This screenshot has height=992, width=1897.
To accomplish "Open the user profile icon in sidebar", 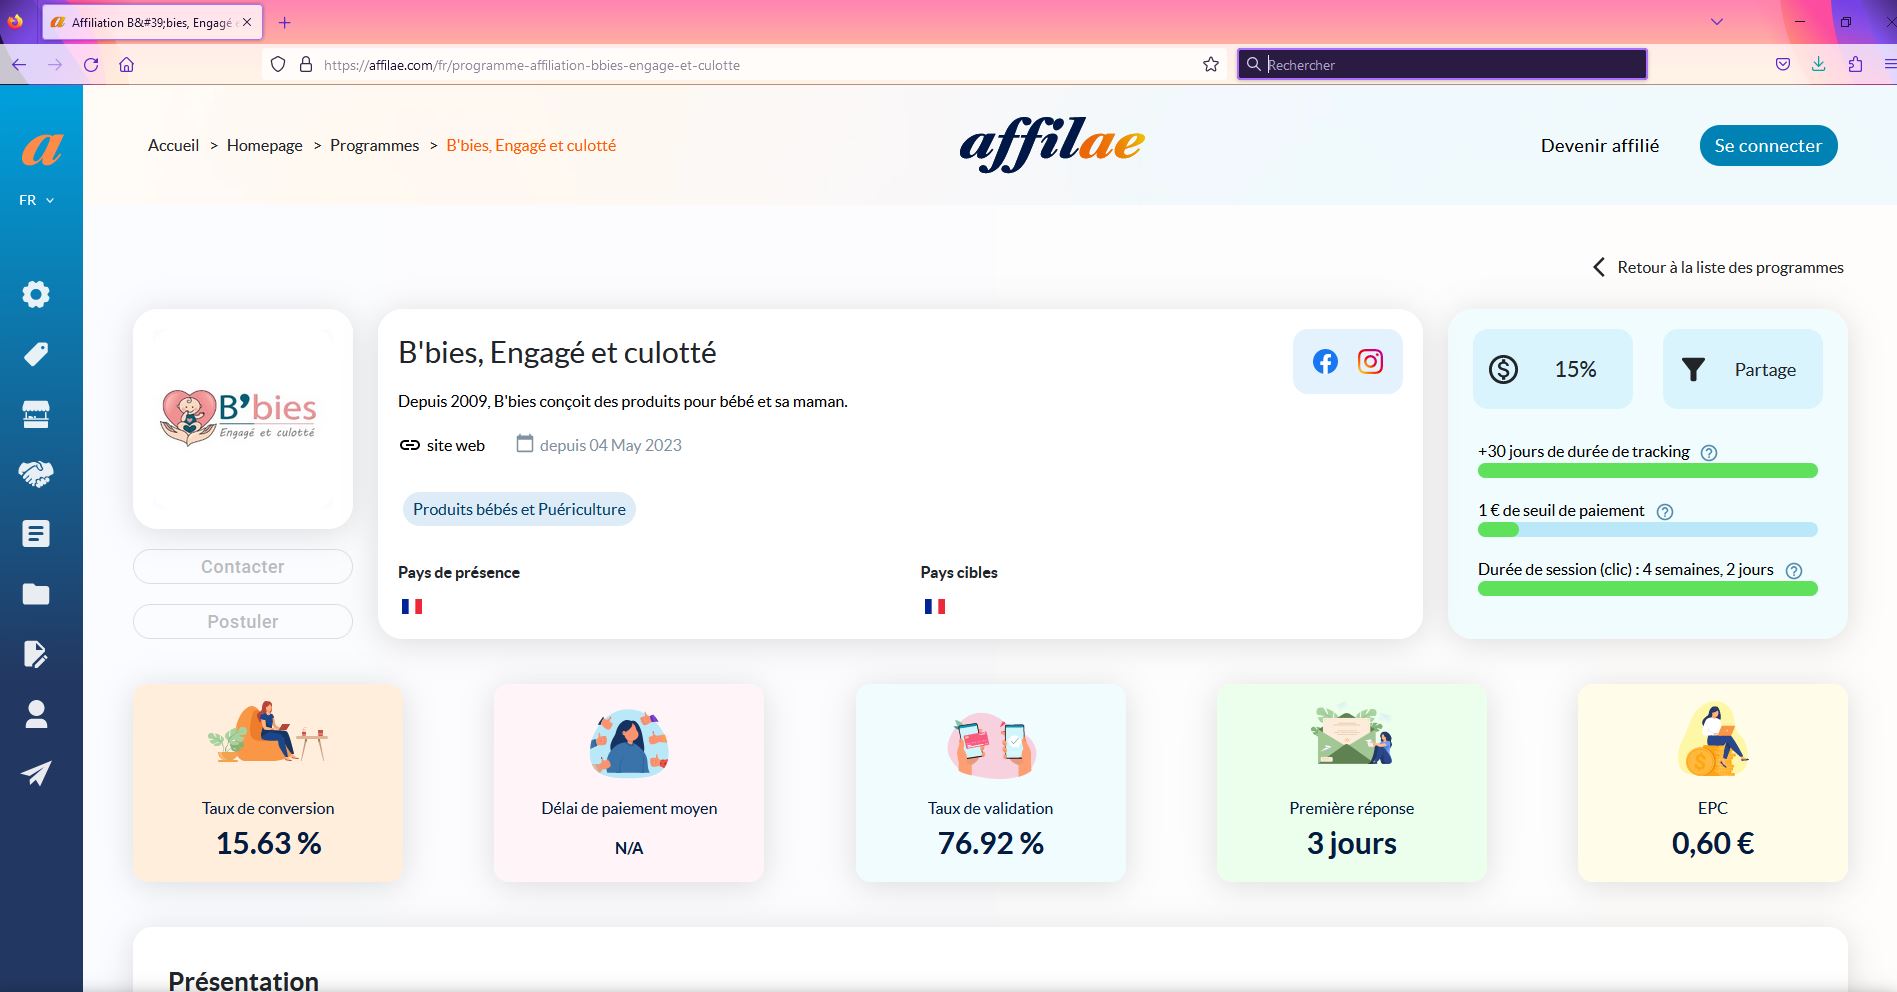I will click(x=36, y=714).
